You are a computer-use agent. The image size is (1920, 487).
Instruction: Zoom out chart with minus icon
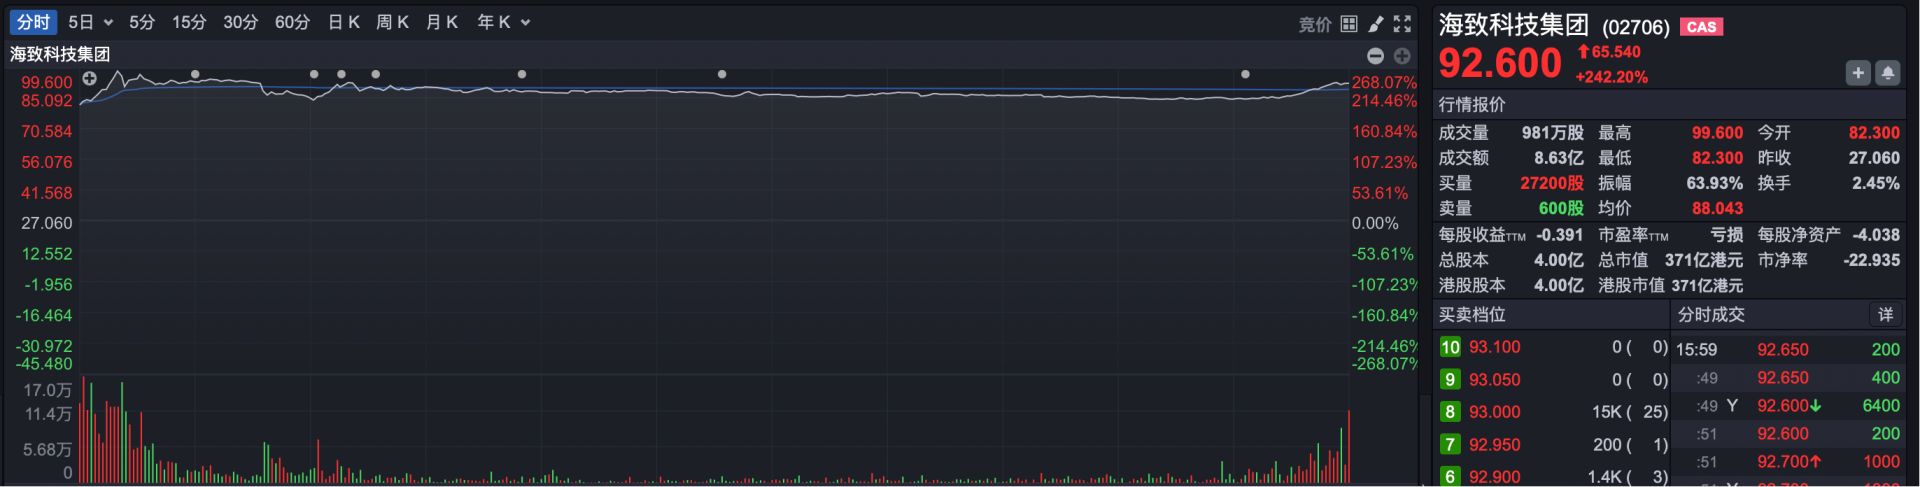(1376, 56)
